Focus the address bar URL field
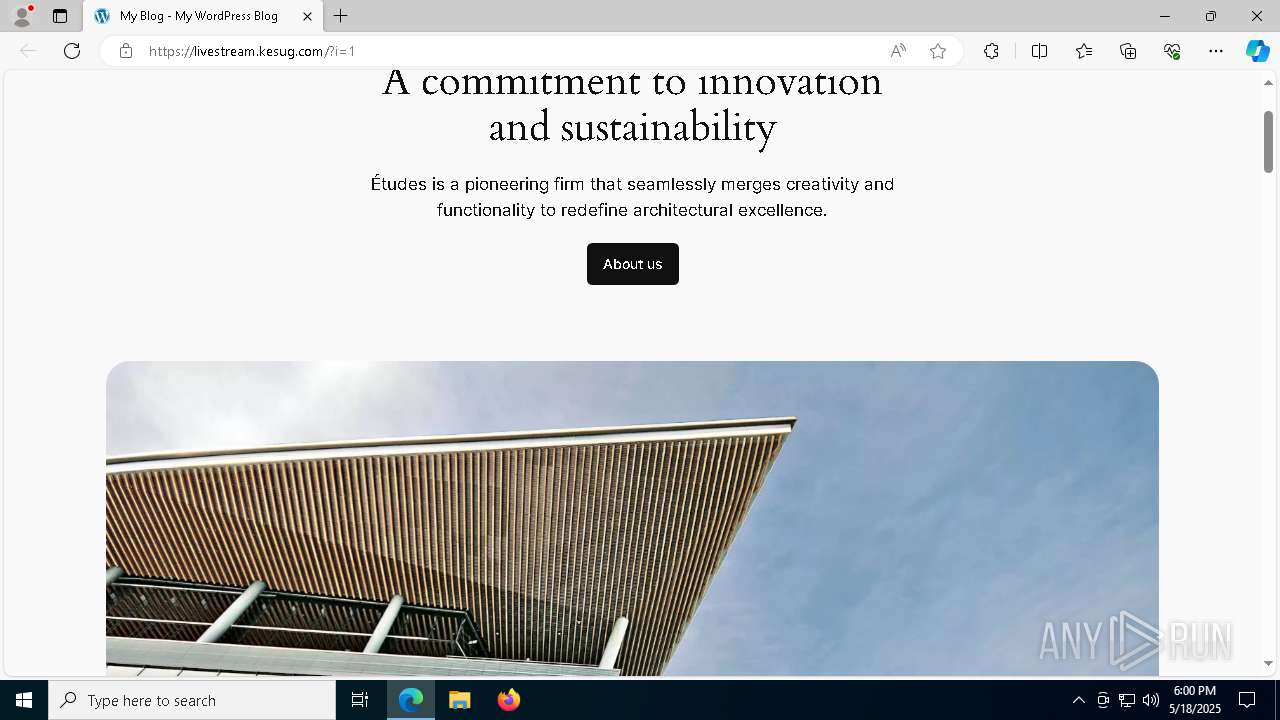The height and width of the screenshot is (720, 1280). tap(510, 51)
